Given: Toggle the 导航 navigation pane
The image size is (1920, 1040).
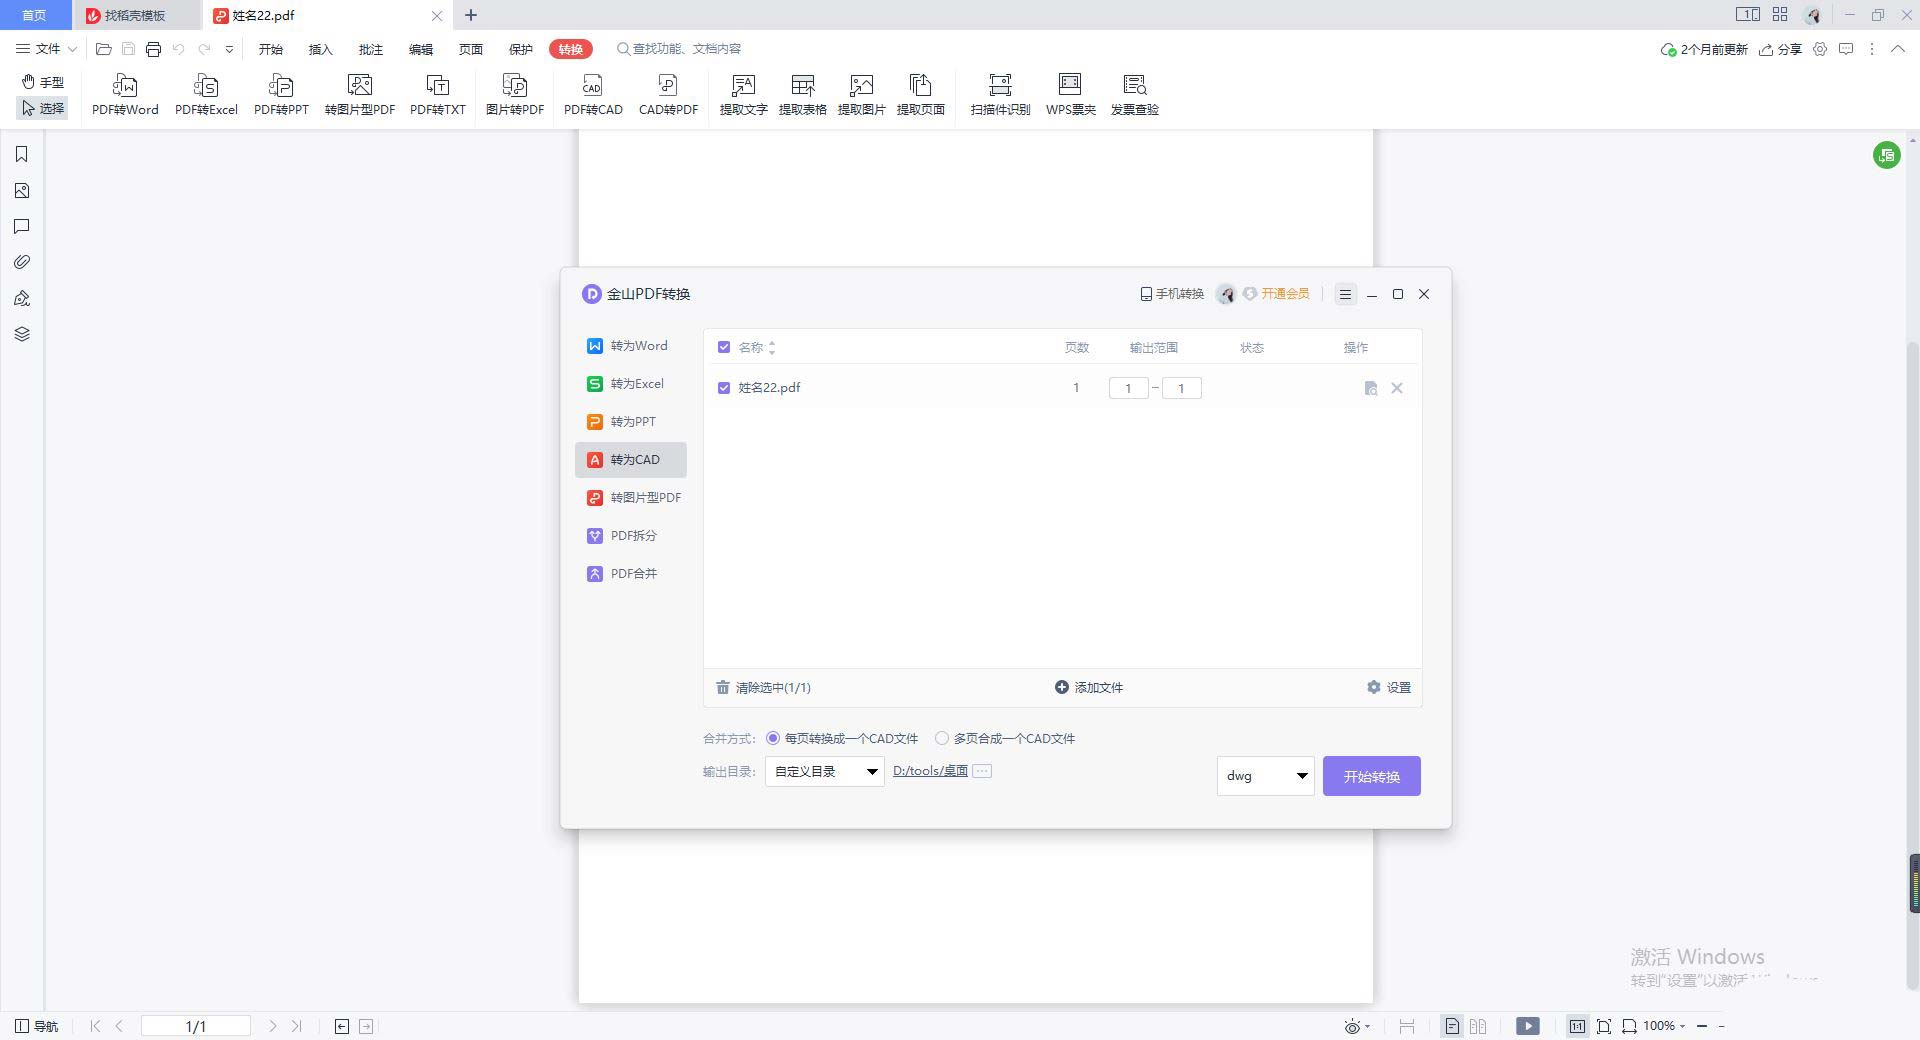Looking at the screenshot, I should click(37, 1026).
